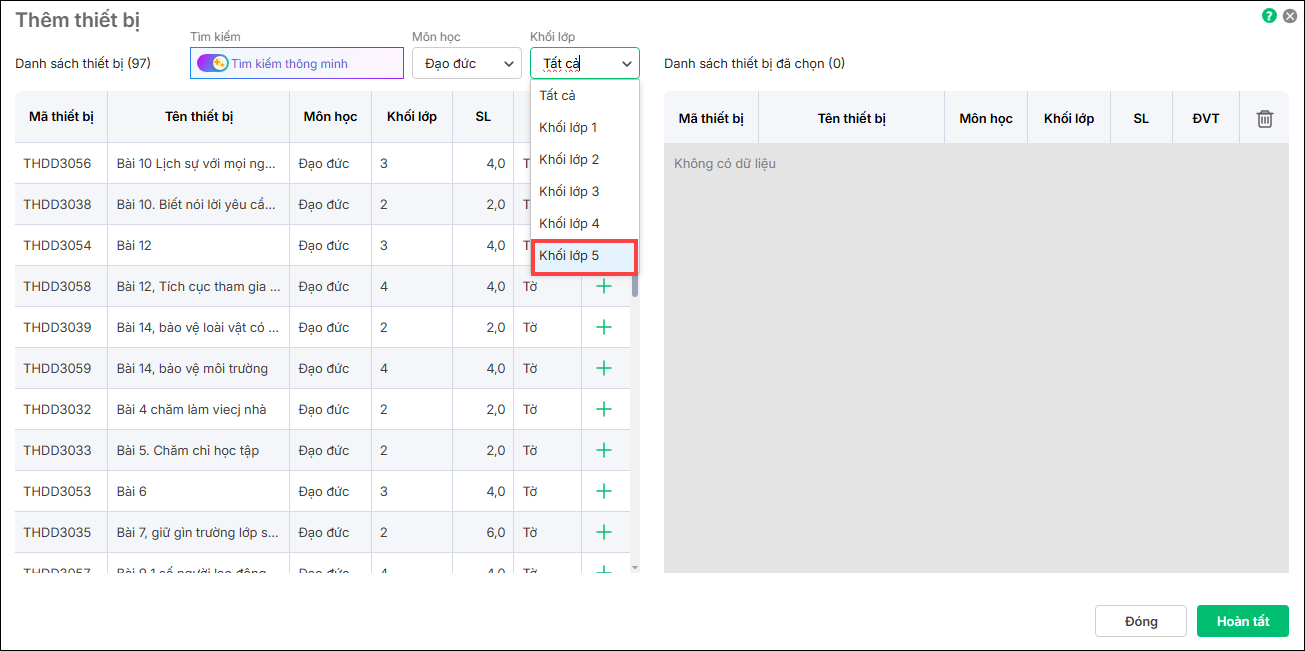Image resolution: width=1305 pixels, height=651 pixels.
Task: Open the Môn học dropdown showing Đạo đức
Action: [466, 64]
